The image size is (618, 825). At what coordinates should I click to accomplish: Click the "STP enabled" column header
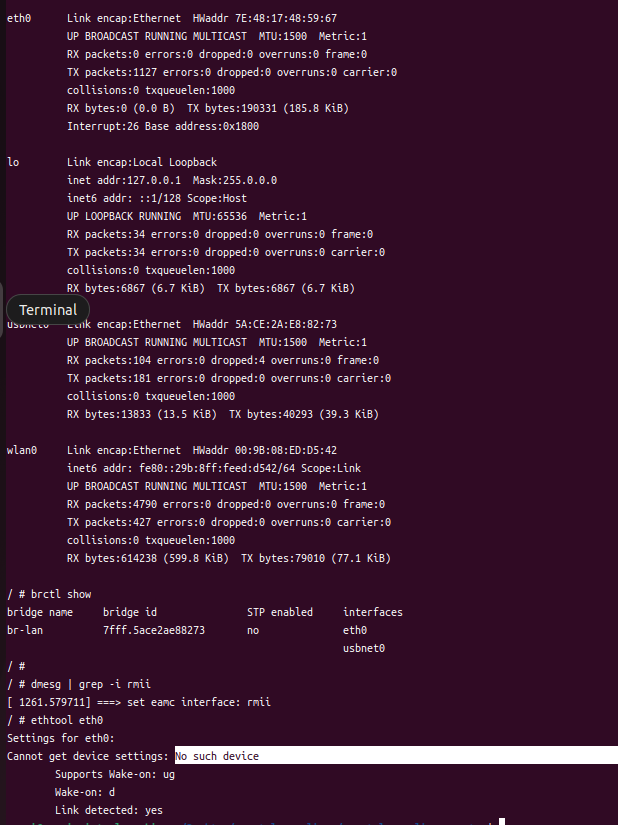click(280, 612)
